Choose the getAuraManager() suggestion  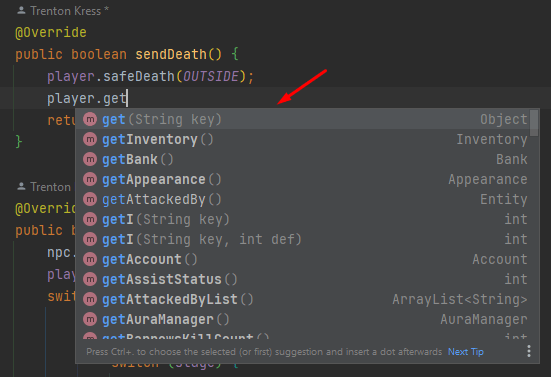(303, 320)
